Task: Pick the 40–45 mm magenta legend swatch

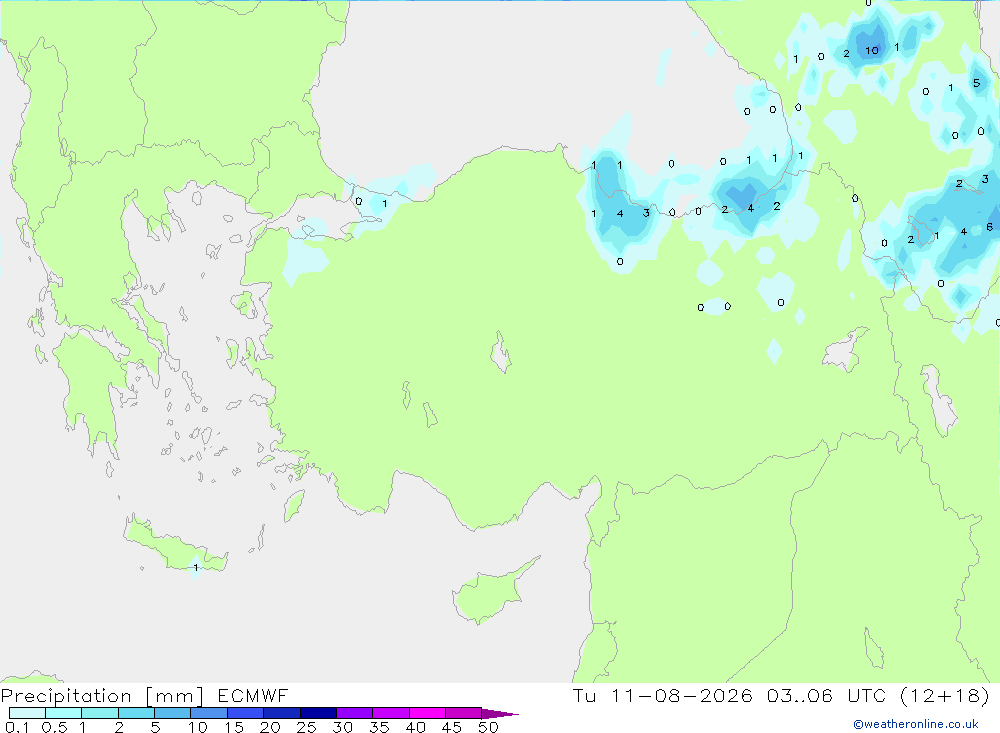Action: click(x=427, y=713)
